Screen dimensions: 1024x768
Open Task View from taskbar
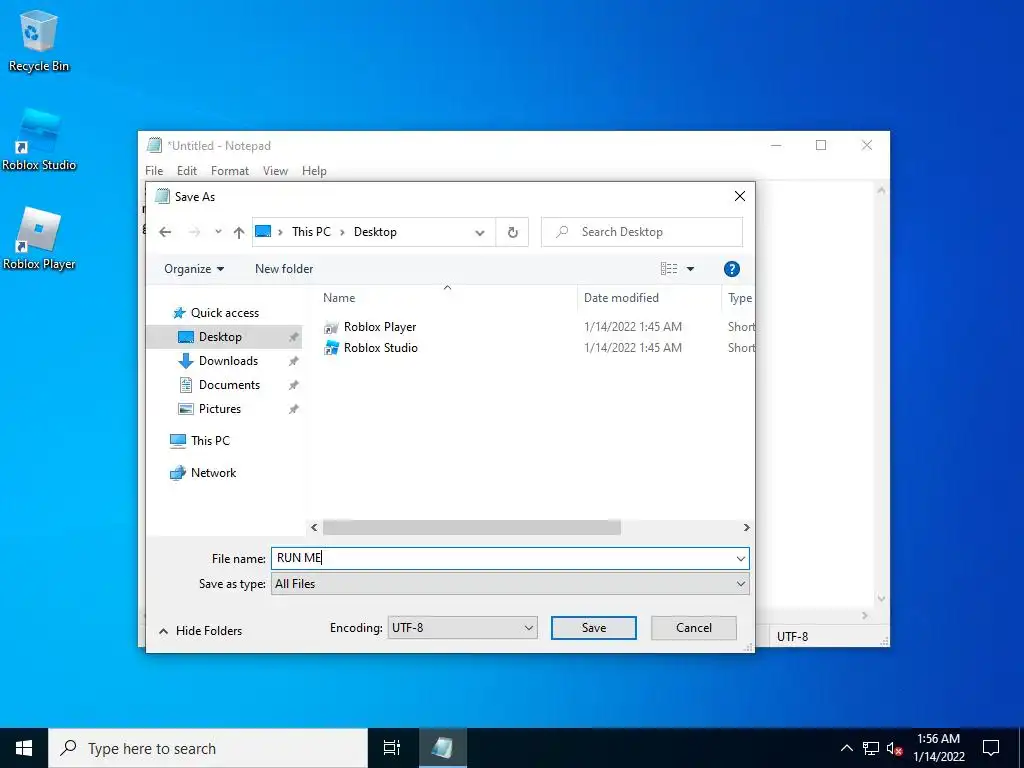click(x=392, y=748)
